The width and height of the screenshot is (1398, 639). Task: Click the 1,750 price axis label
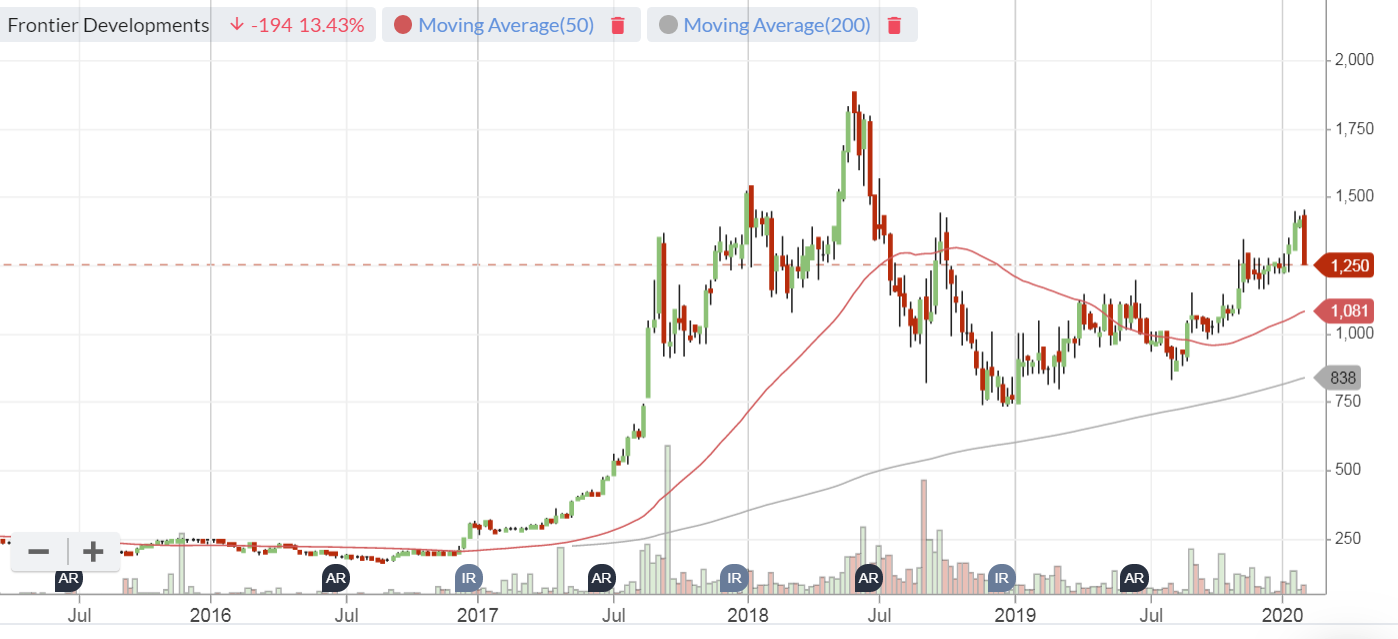1354,128
